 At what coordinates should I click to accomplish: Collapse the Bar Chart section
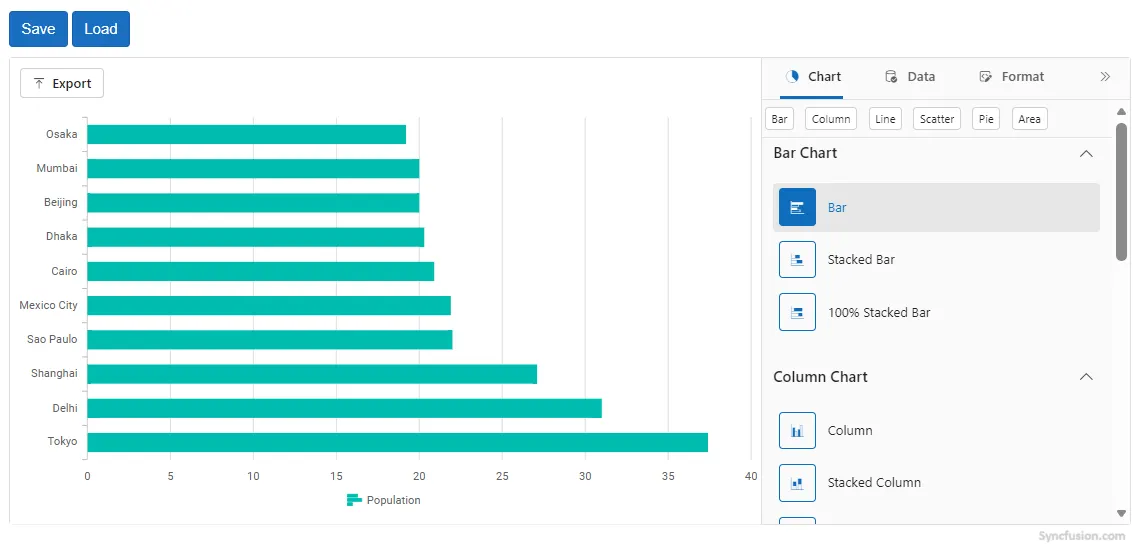coord(1086,153)
